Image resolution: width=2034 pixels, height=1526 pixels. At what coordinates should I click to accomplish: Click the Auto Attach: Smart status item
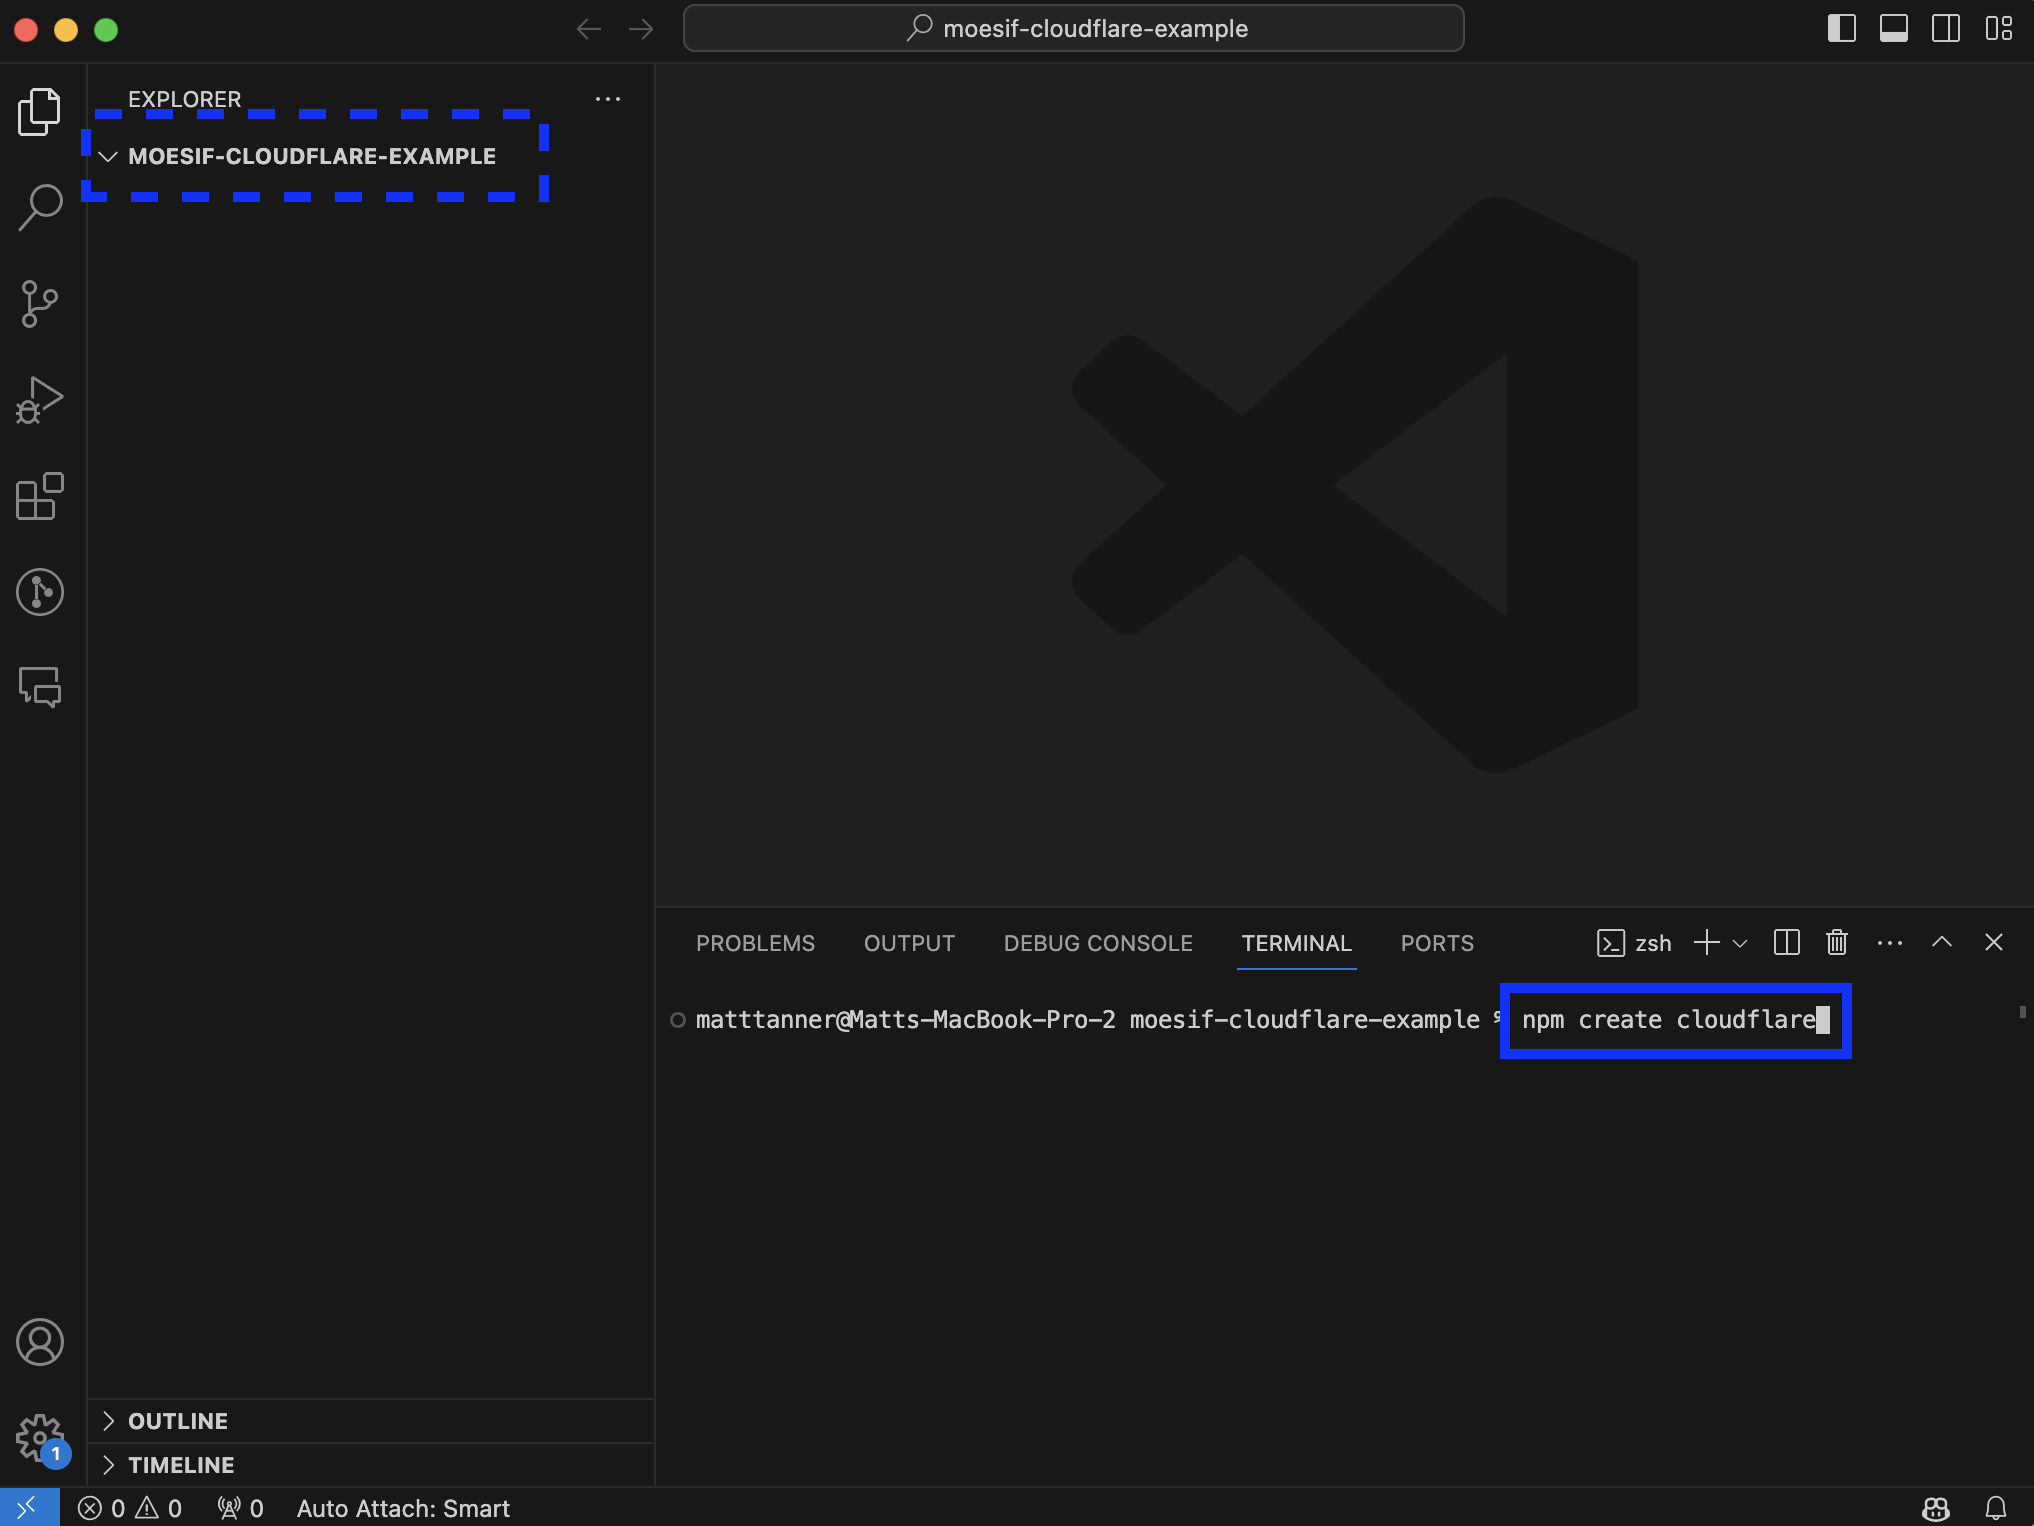402,1508
